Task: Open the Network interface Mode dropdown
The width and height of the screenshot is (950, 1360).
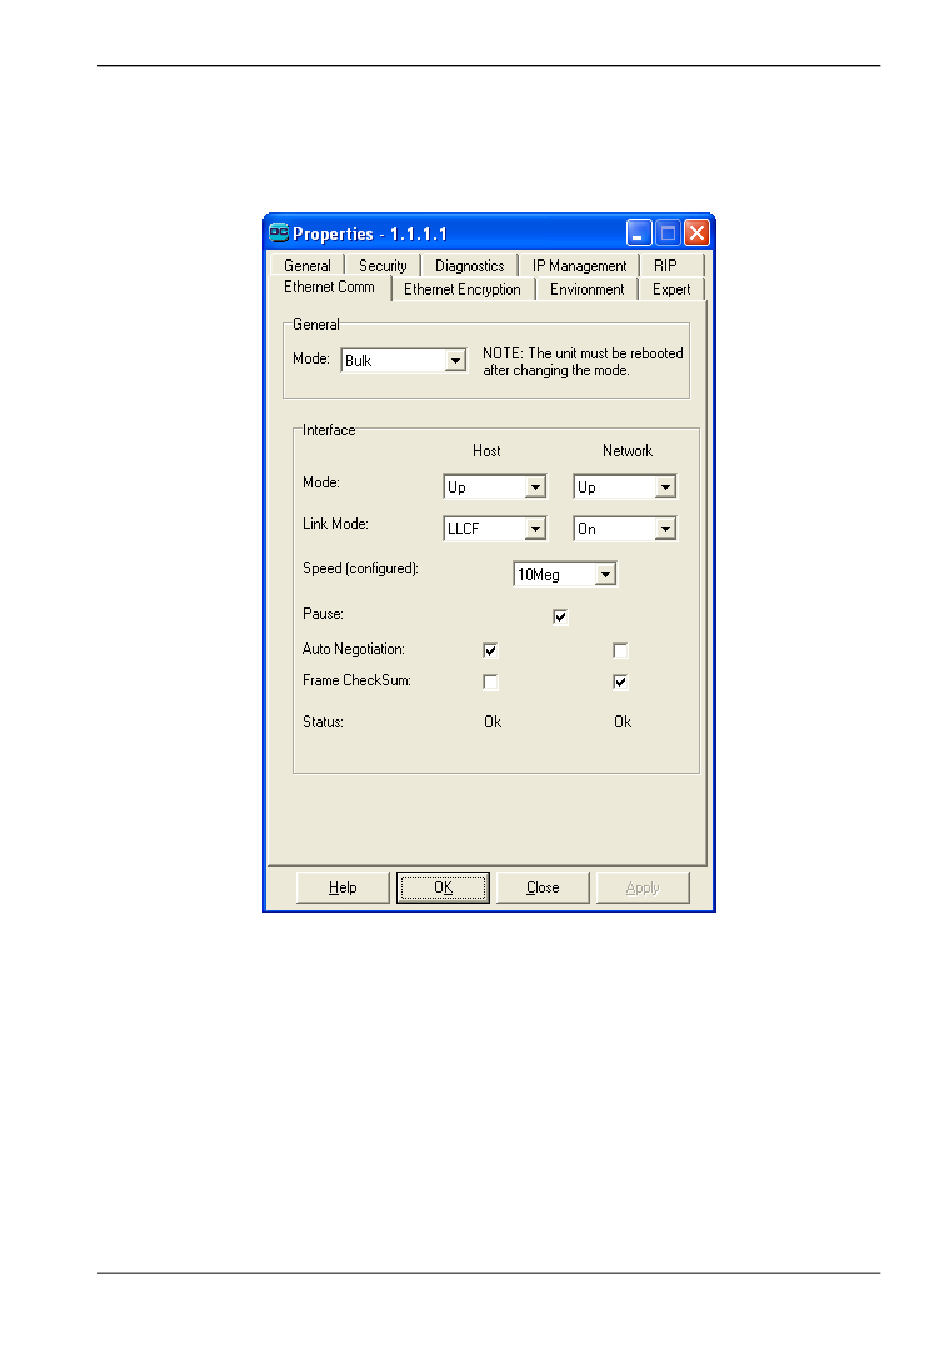Action: (x=666, y=487)
